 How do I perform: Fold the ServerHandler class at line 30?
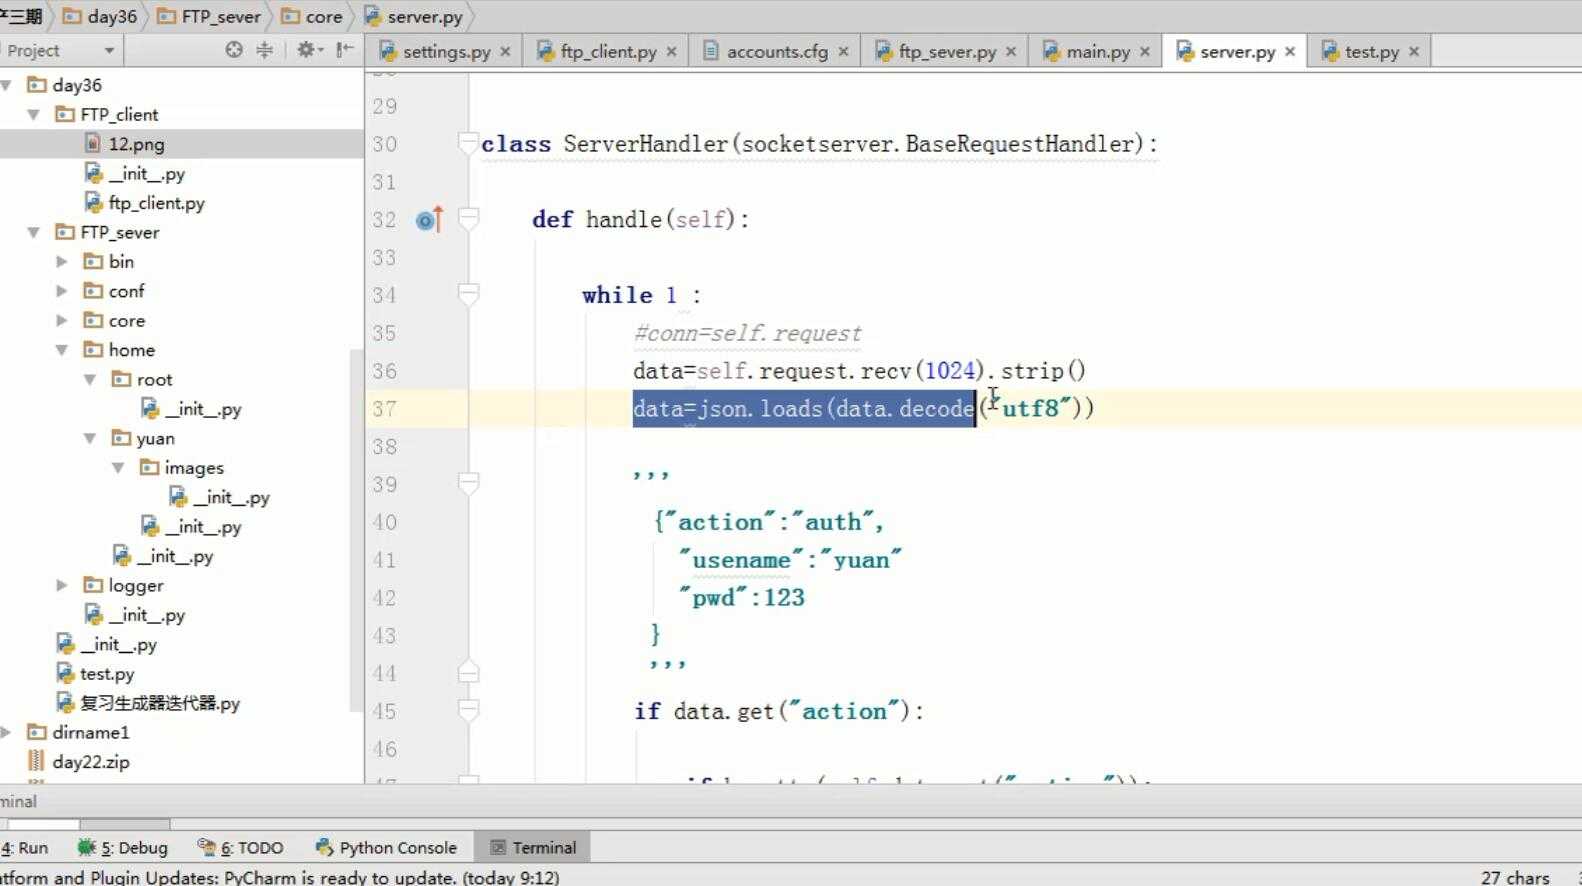coord(468,143)
